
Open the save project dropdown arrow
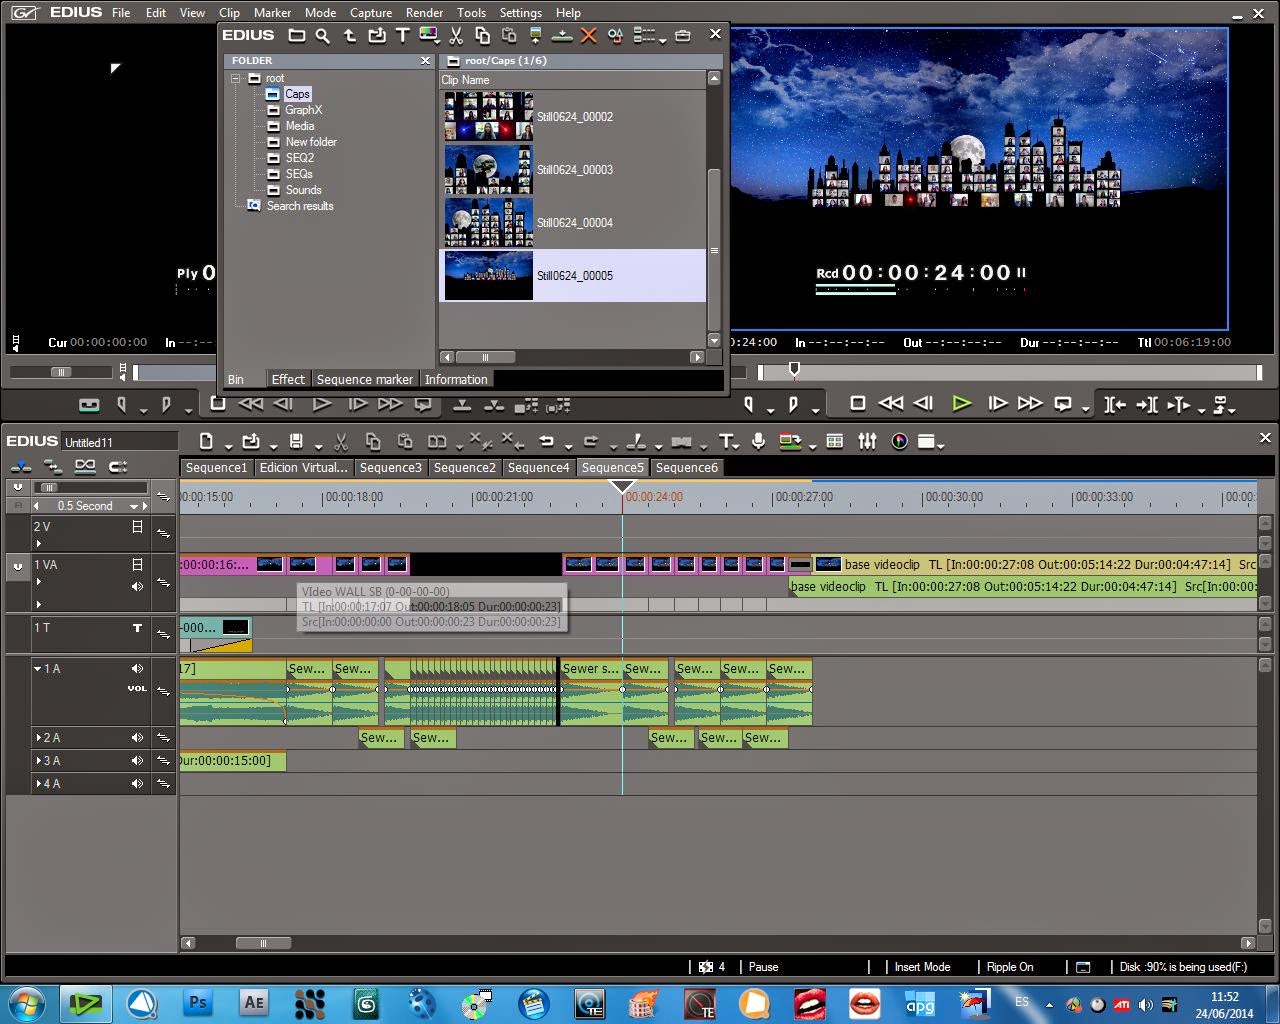pyautogui.click(x=317, y=446)
